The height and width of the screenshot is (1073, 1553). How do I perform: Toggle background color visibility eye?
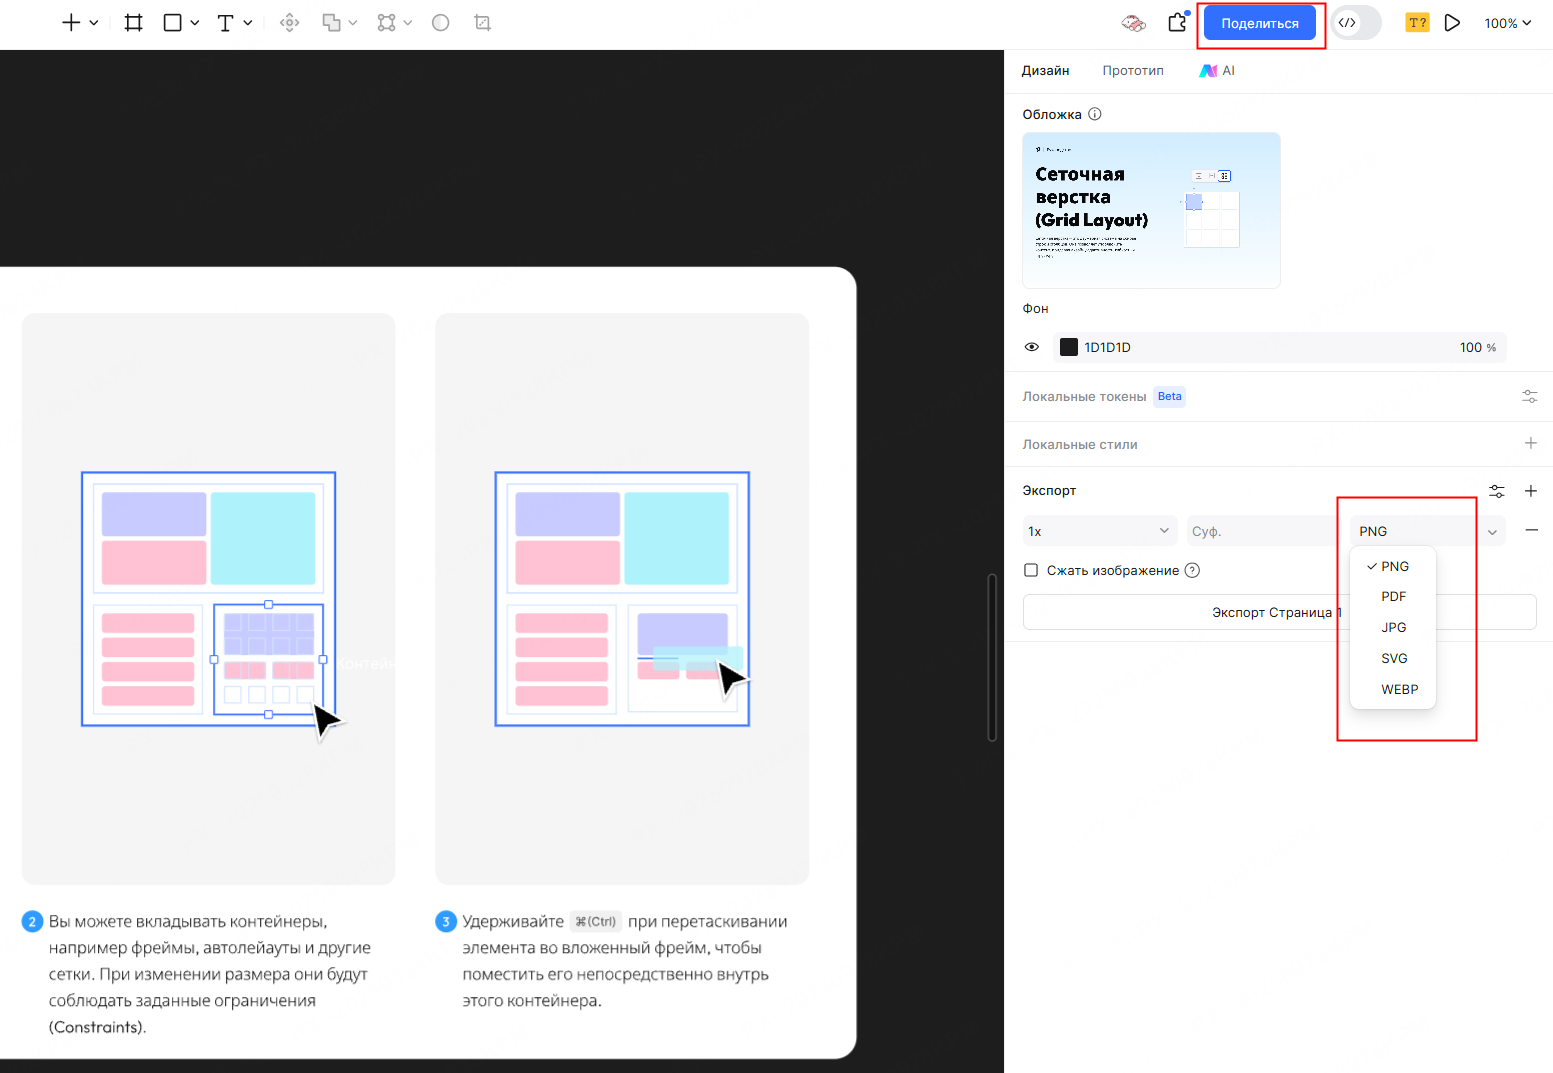click(x=1032, y=347)
